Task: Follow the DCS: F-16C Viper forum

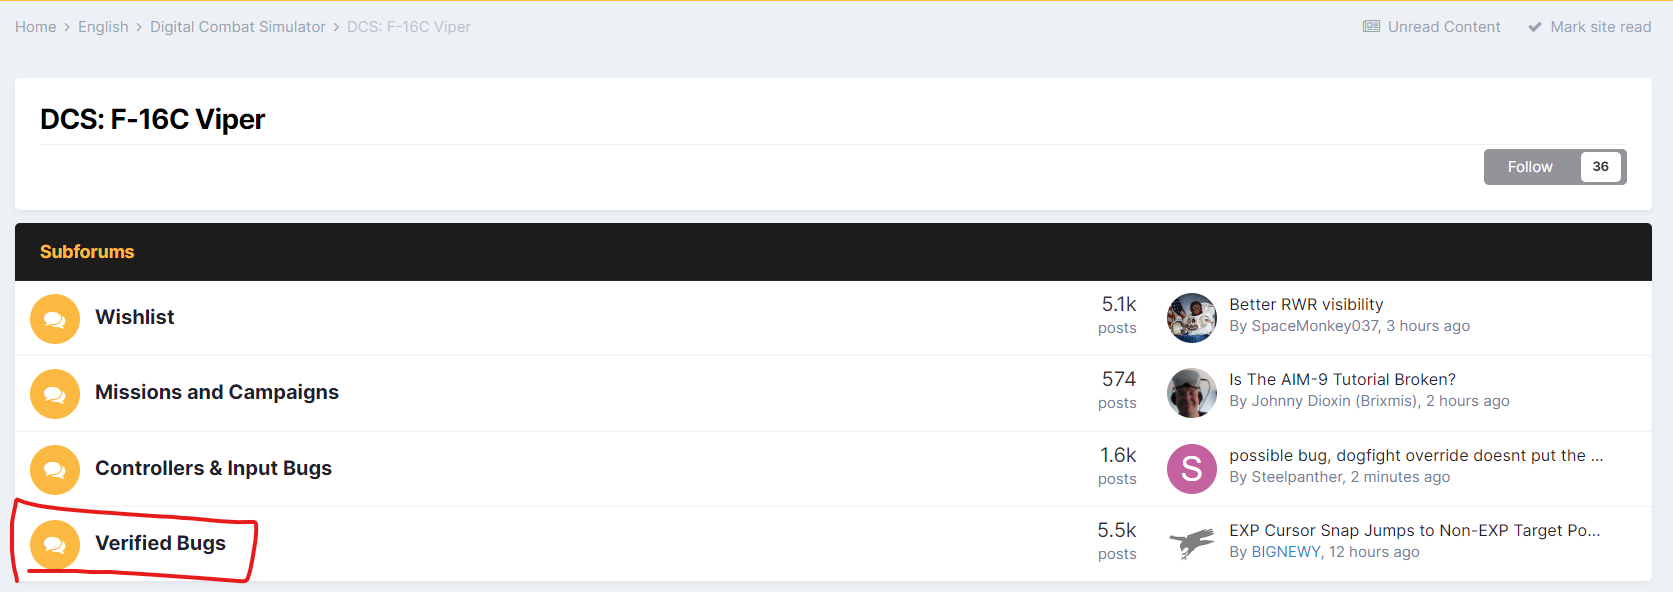Action: click(1530, 167)
